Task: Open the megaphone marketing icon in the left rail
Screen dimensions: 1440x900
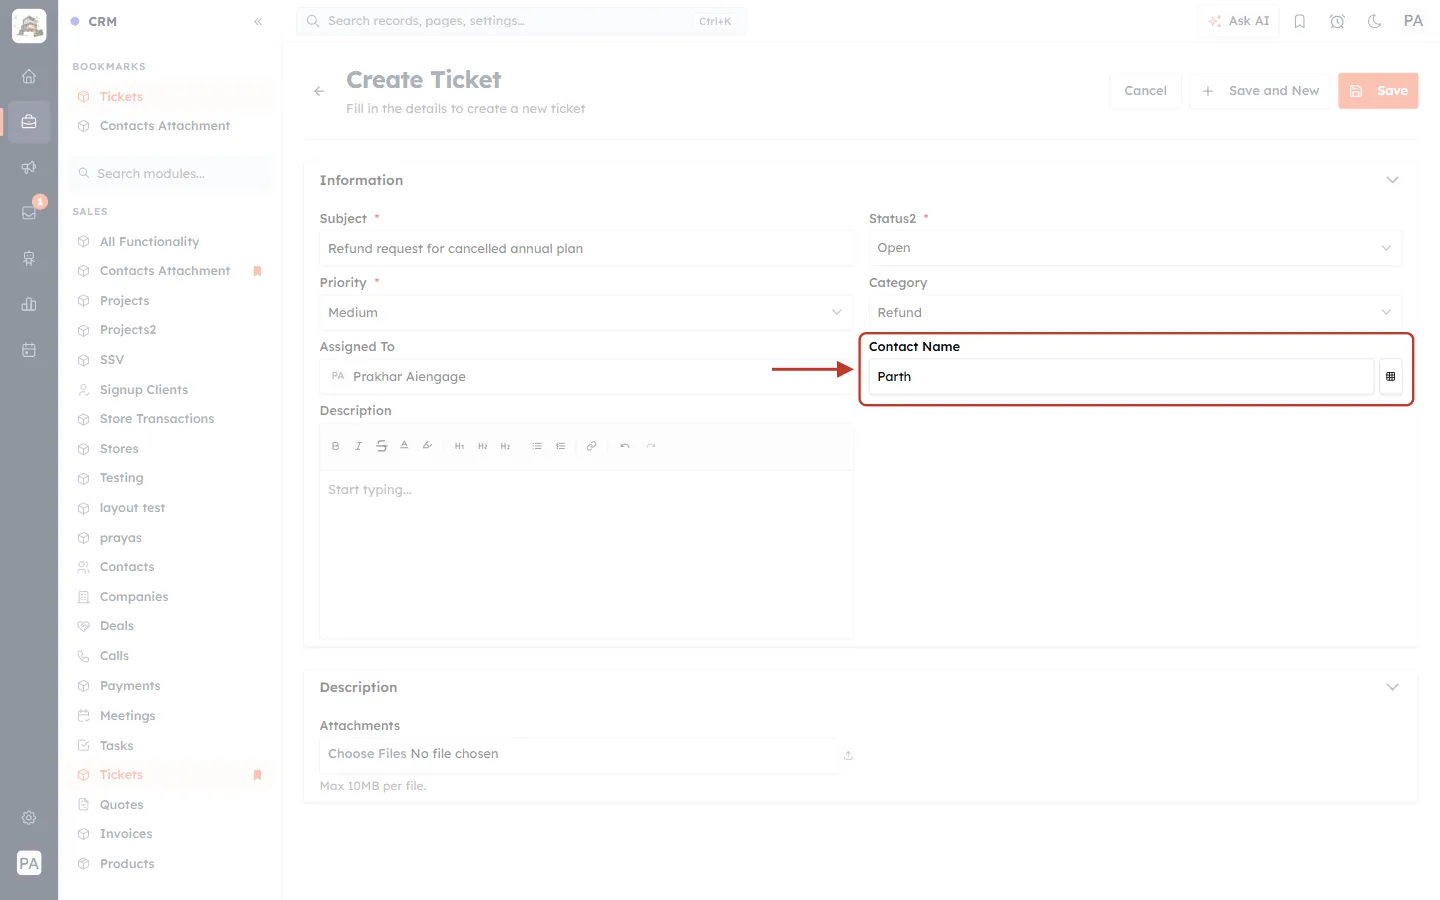Action: tap(29, 167)
